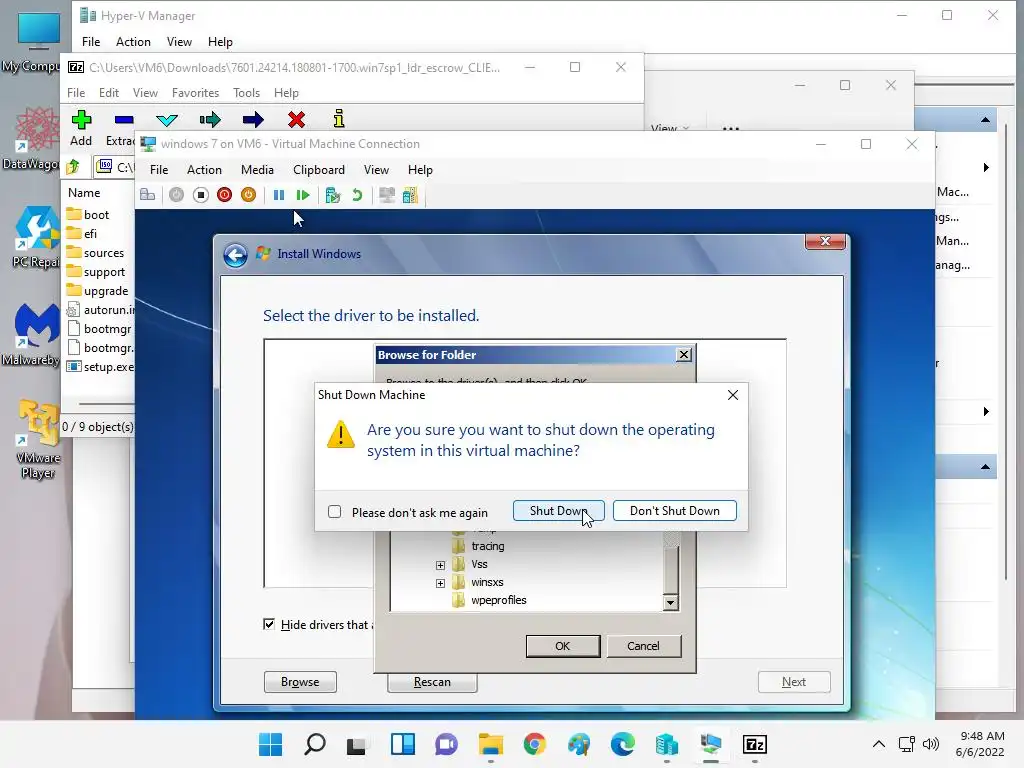Viewport: 1024px width, 768px height.
Task: Check 'Please don't ask me again'
Action: pyautogui.click(x=334, y=511)
